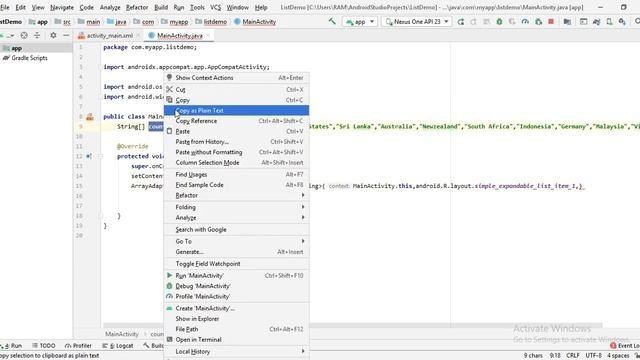The image size is (640, 360).
Task: Open the Refactor menu
Action: coord(137,7)
